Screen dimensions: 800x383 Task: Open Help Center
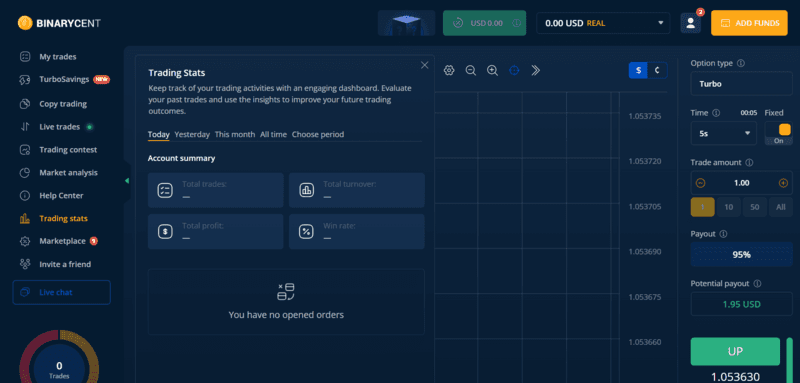pyautogui.click(x=61, y=196)
